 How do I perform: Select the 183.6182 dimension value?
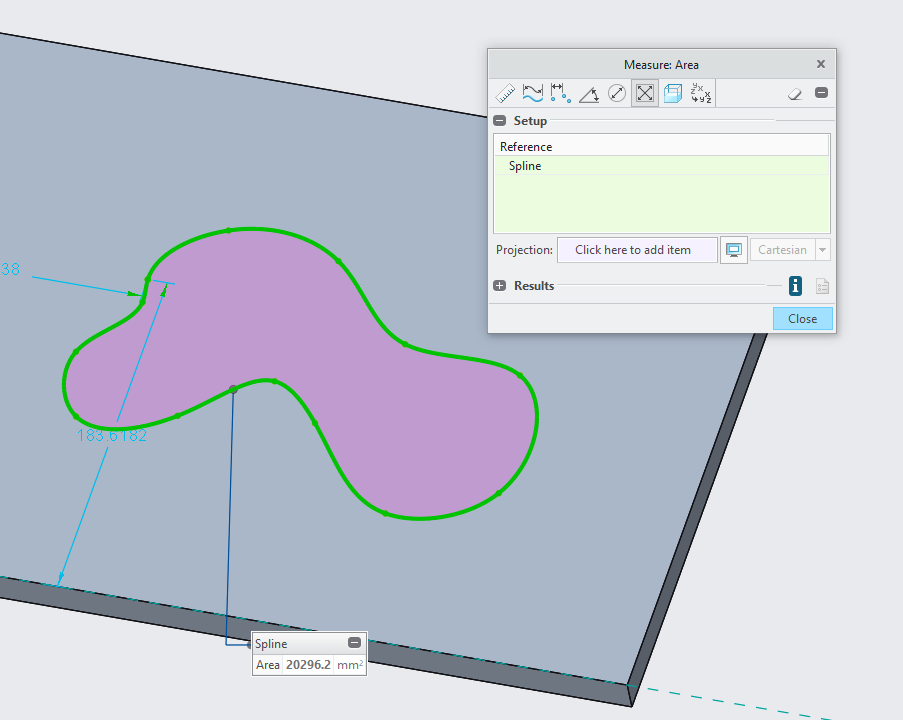pyautogui.click(x=112, y=435)
